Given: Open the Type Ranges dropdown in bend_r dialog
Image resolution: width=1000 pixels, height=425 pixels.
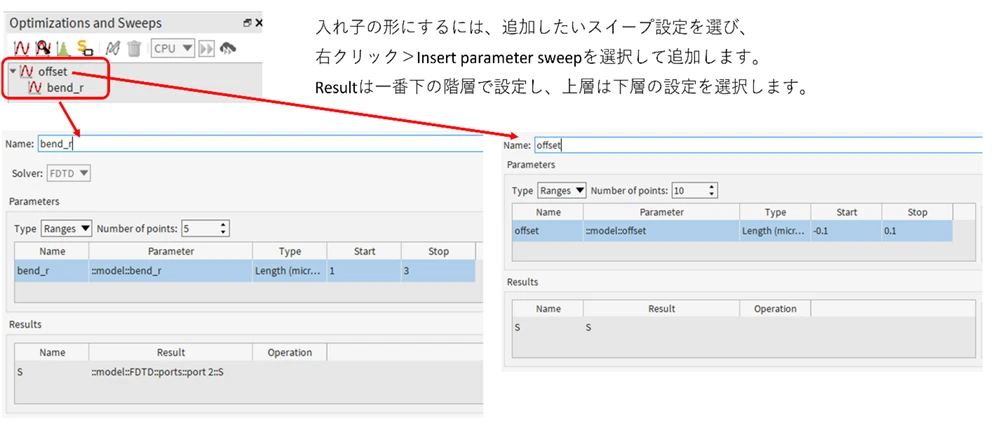Looking at the screenshot, I should [x=67, y=228].
